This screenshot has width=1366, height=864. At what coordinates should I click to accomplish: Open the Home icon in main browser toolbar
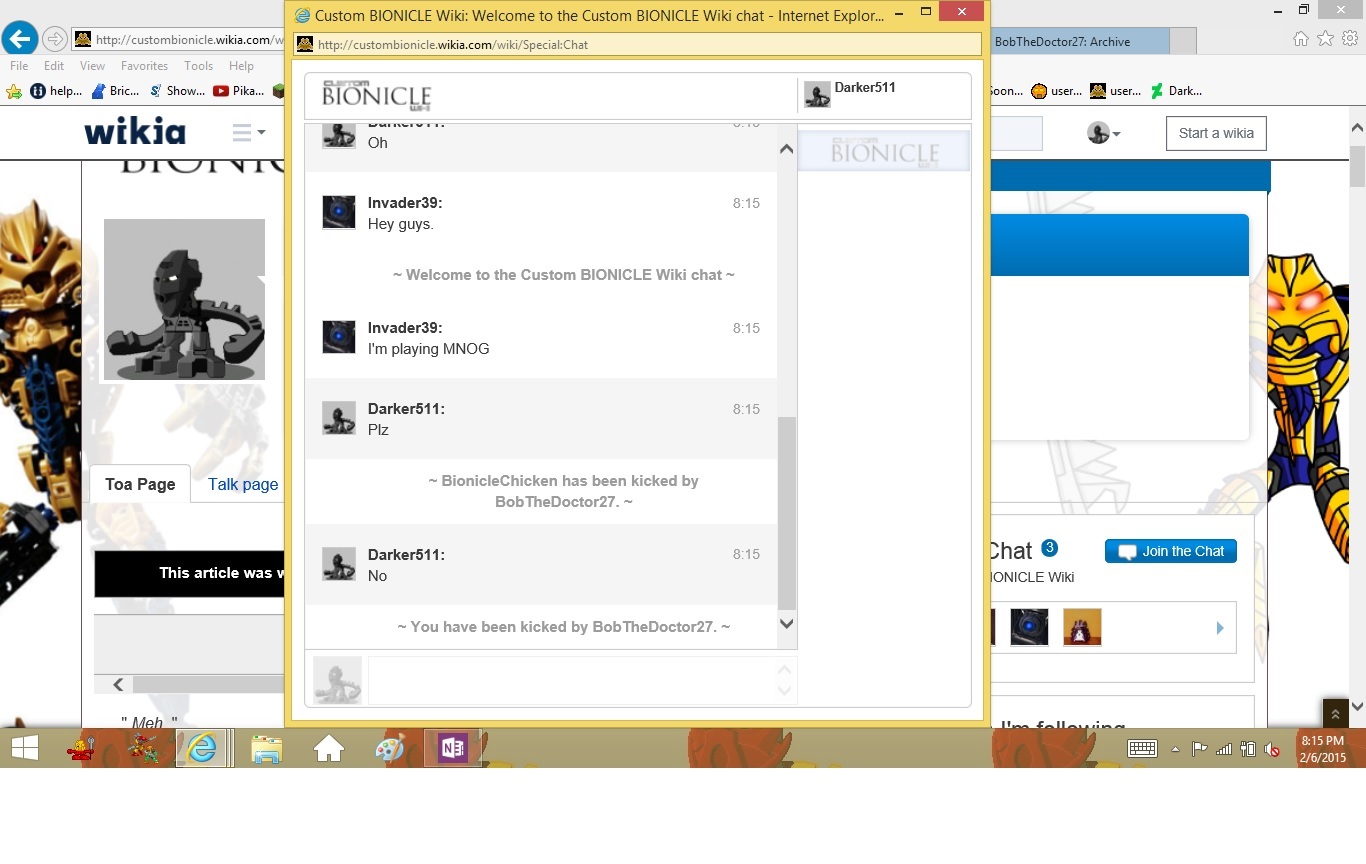pyautogui.click(x=1300, y=39)
